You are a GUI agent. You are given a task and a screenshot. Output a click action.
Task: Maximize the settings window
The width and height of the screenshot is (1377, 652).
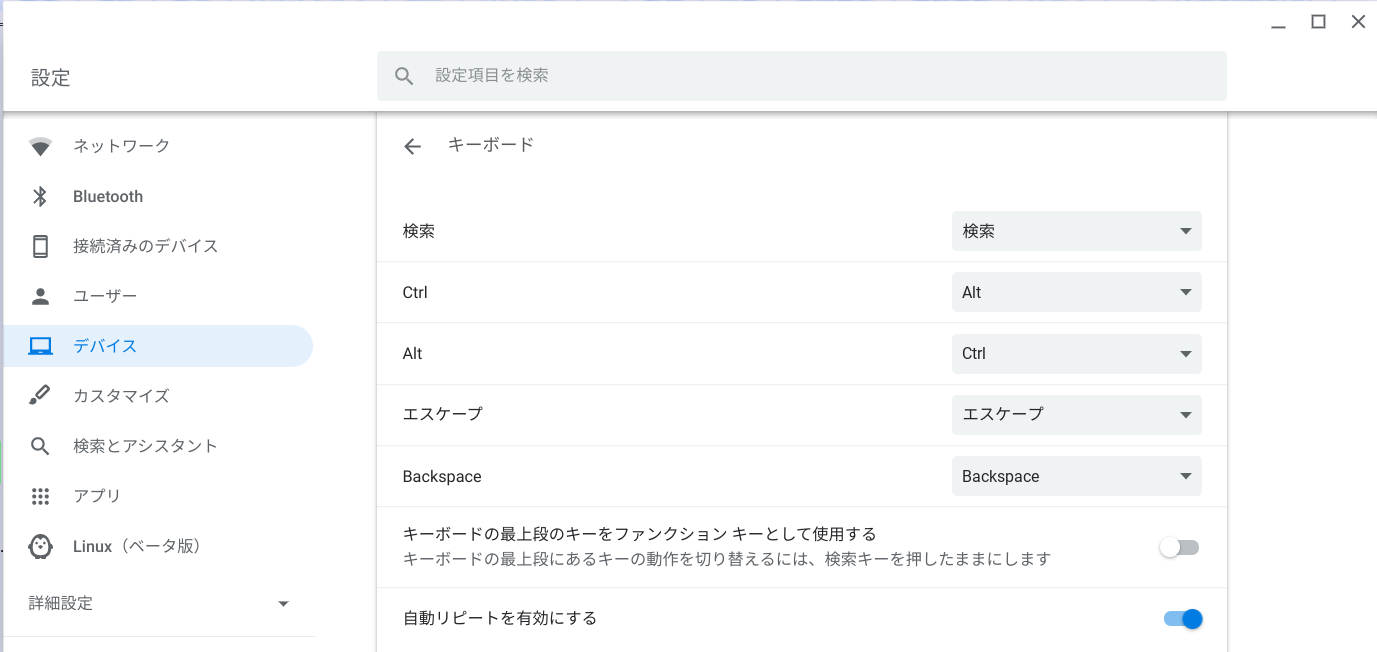pyautogui.click(x=1318, y=22)
